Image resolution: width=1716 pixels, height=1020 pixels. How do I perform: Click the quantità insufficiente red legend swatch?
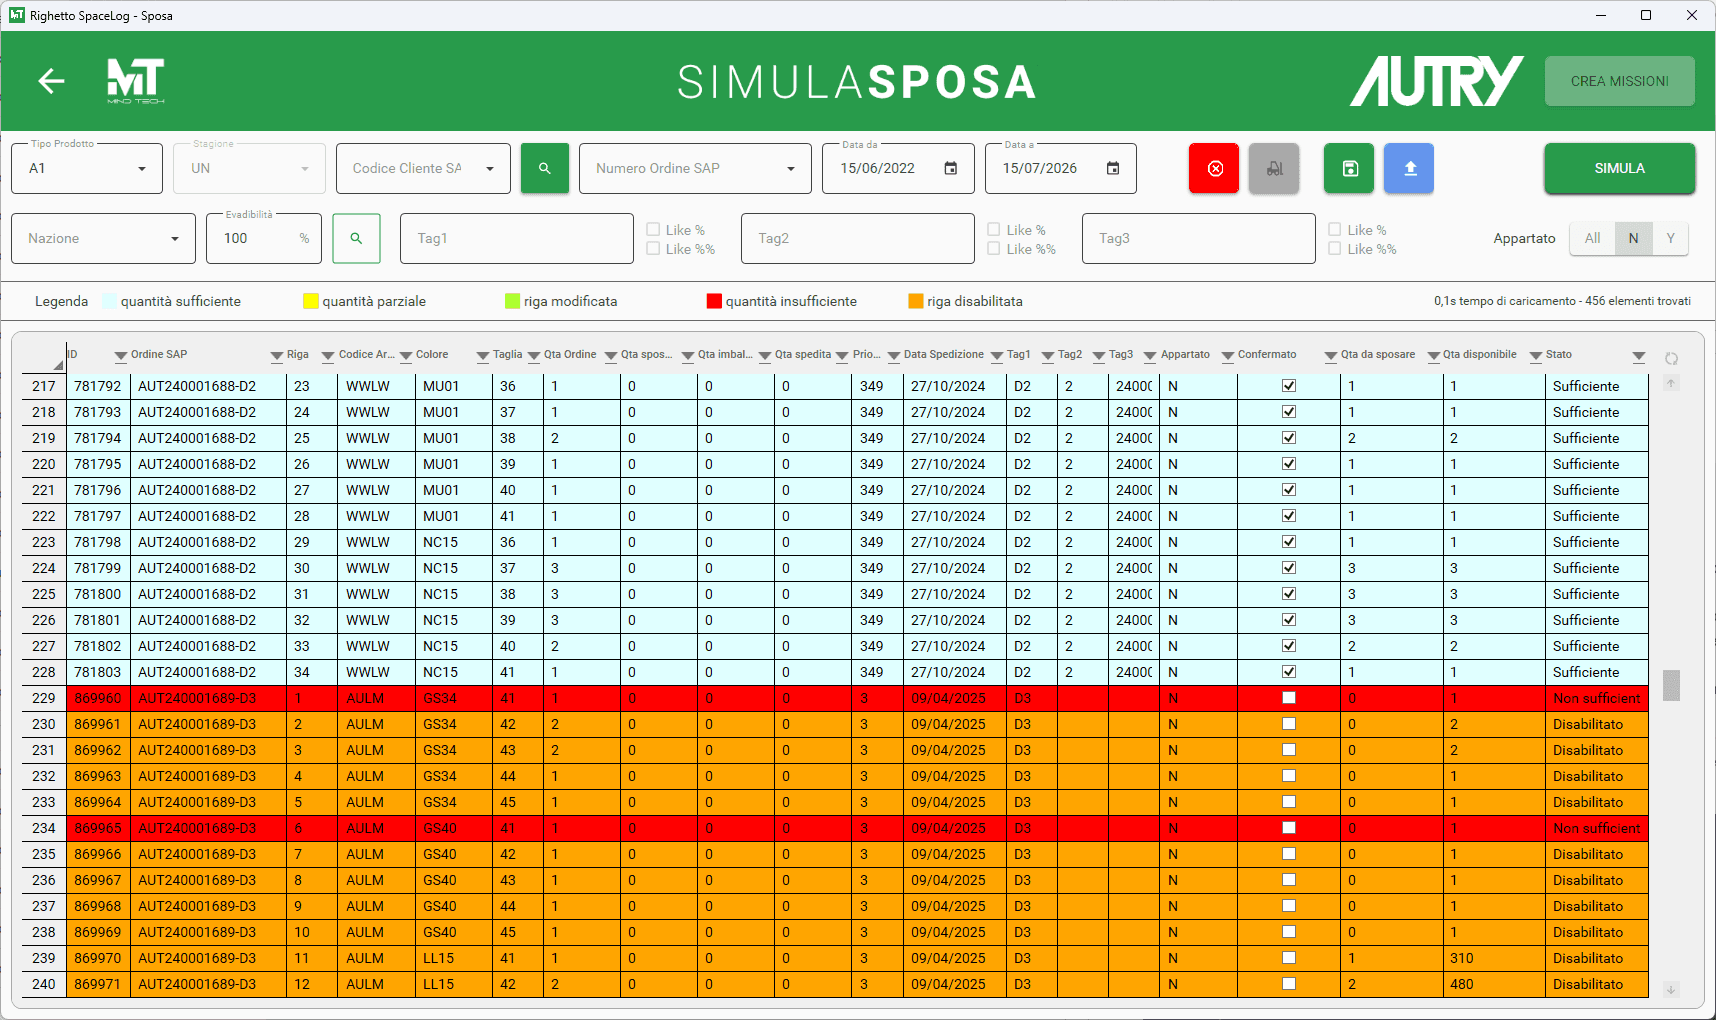click(714, 301)
